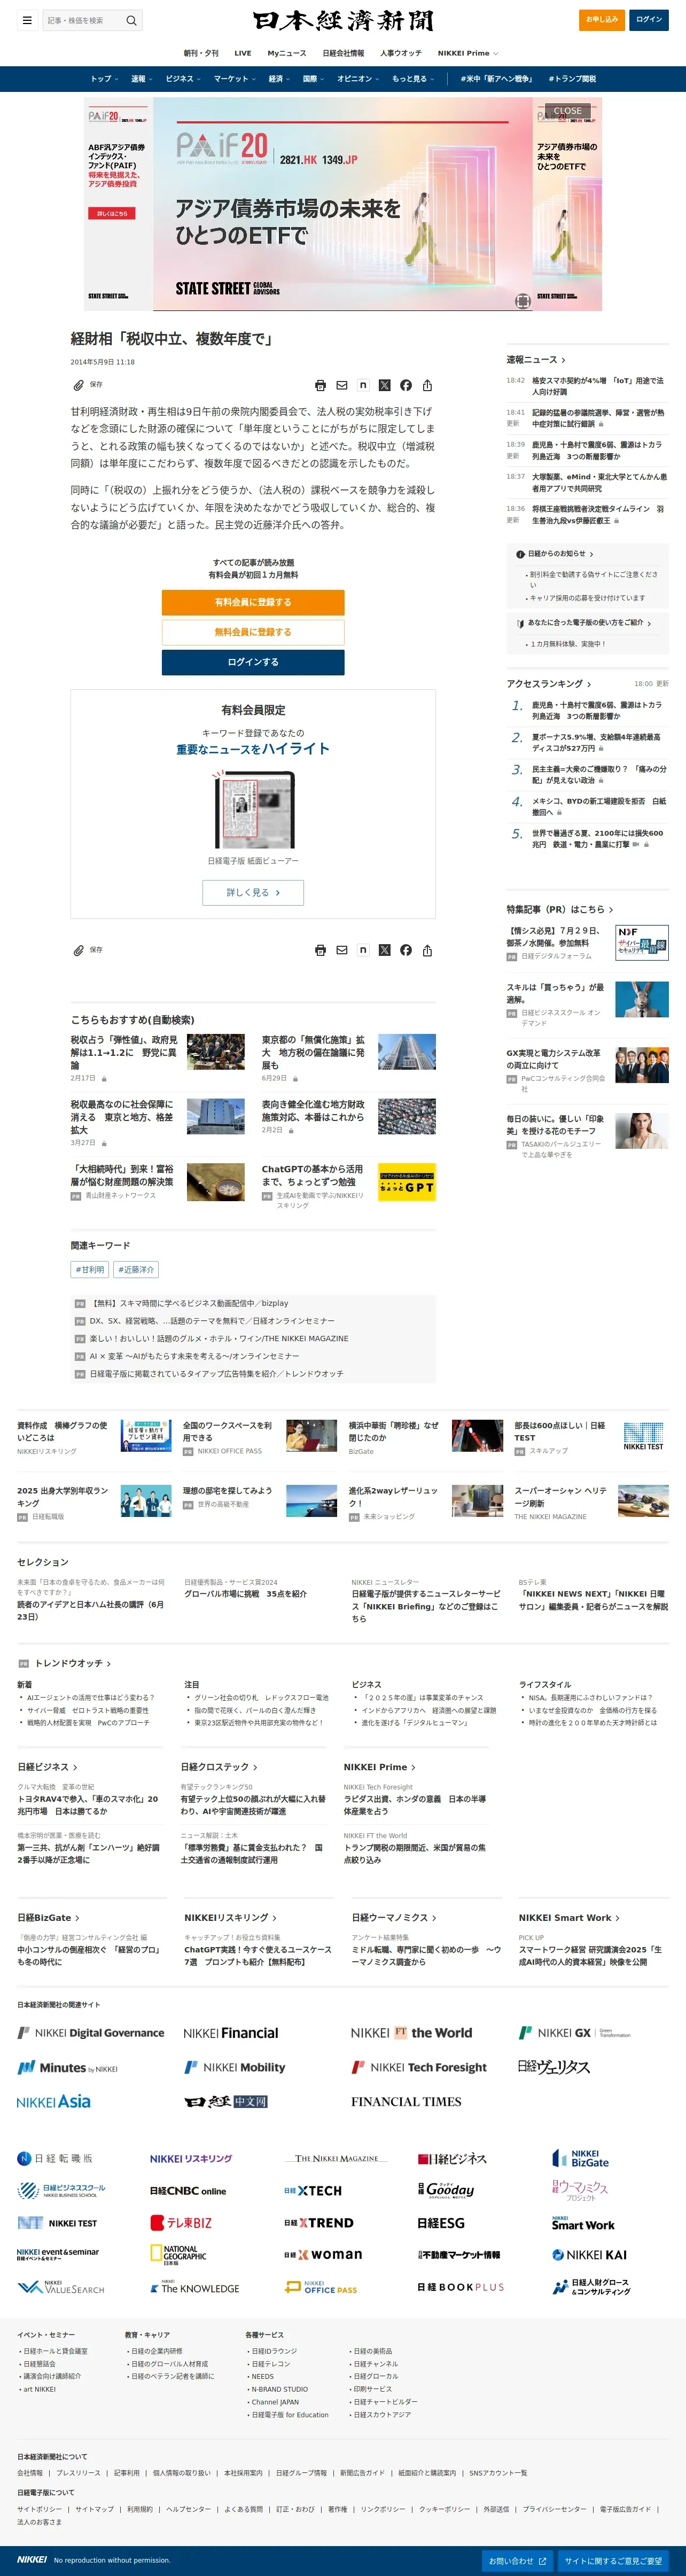The width and height of the screenshot is (686, 2576).
Task: Click the search magnifier icon
Action: click(131, 20)
